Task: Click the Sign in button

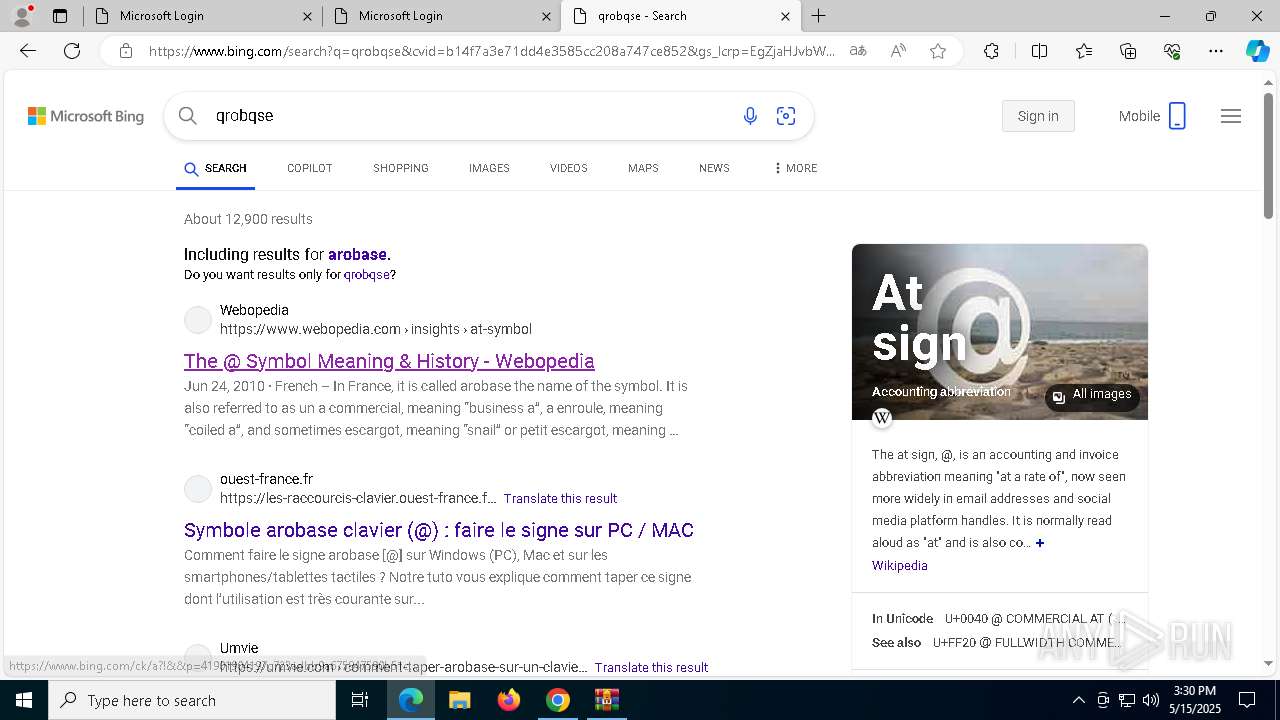Action: (x=1038, y=116)
